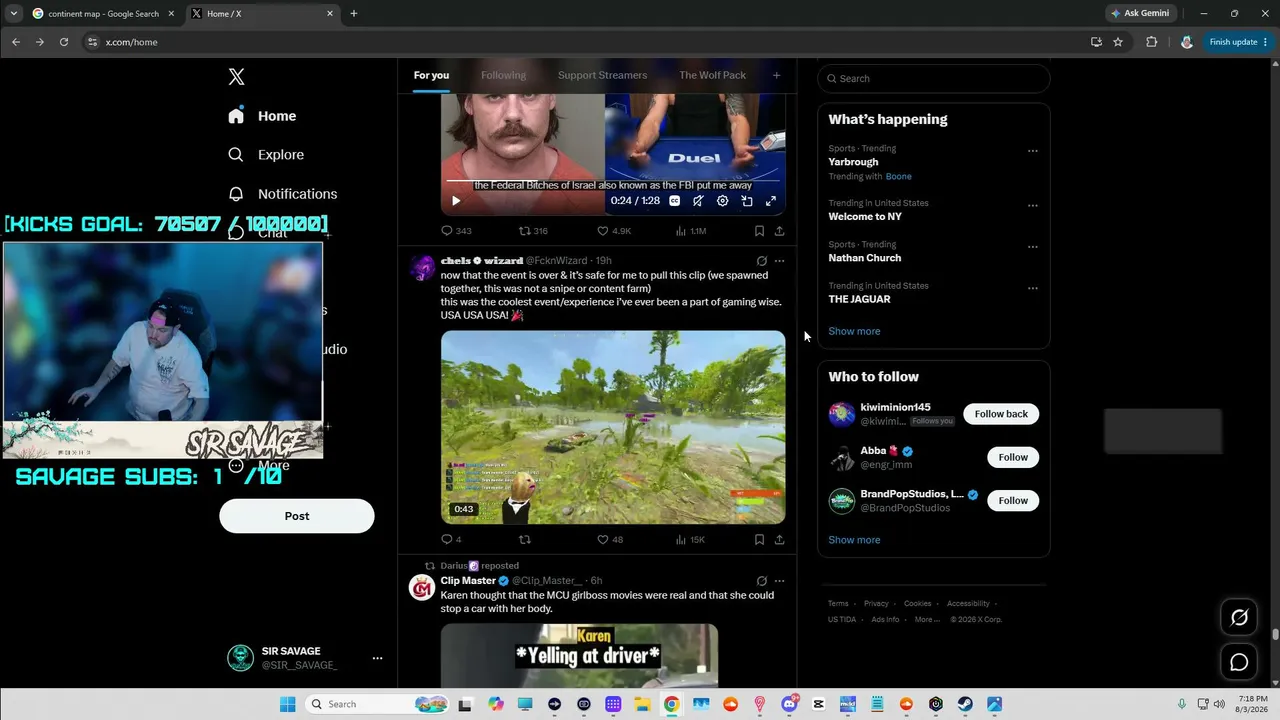This screenshot has width=1280, height=720.
Task: Open the floating Messages chat button
Action: [1239, 662]
